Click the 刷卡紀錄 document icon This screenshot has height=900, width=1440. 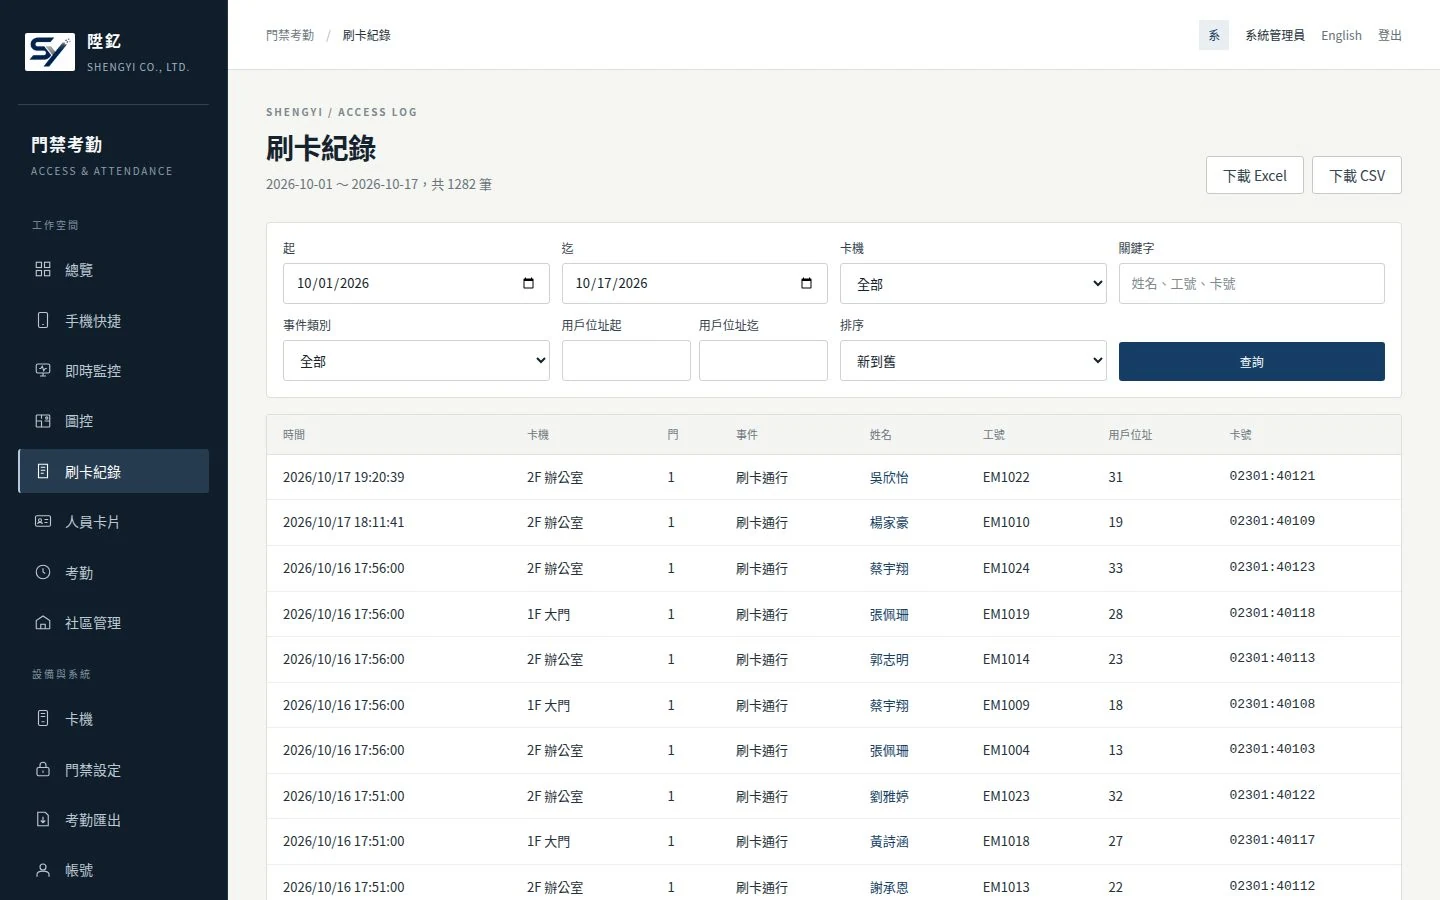pos(43,471)
